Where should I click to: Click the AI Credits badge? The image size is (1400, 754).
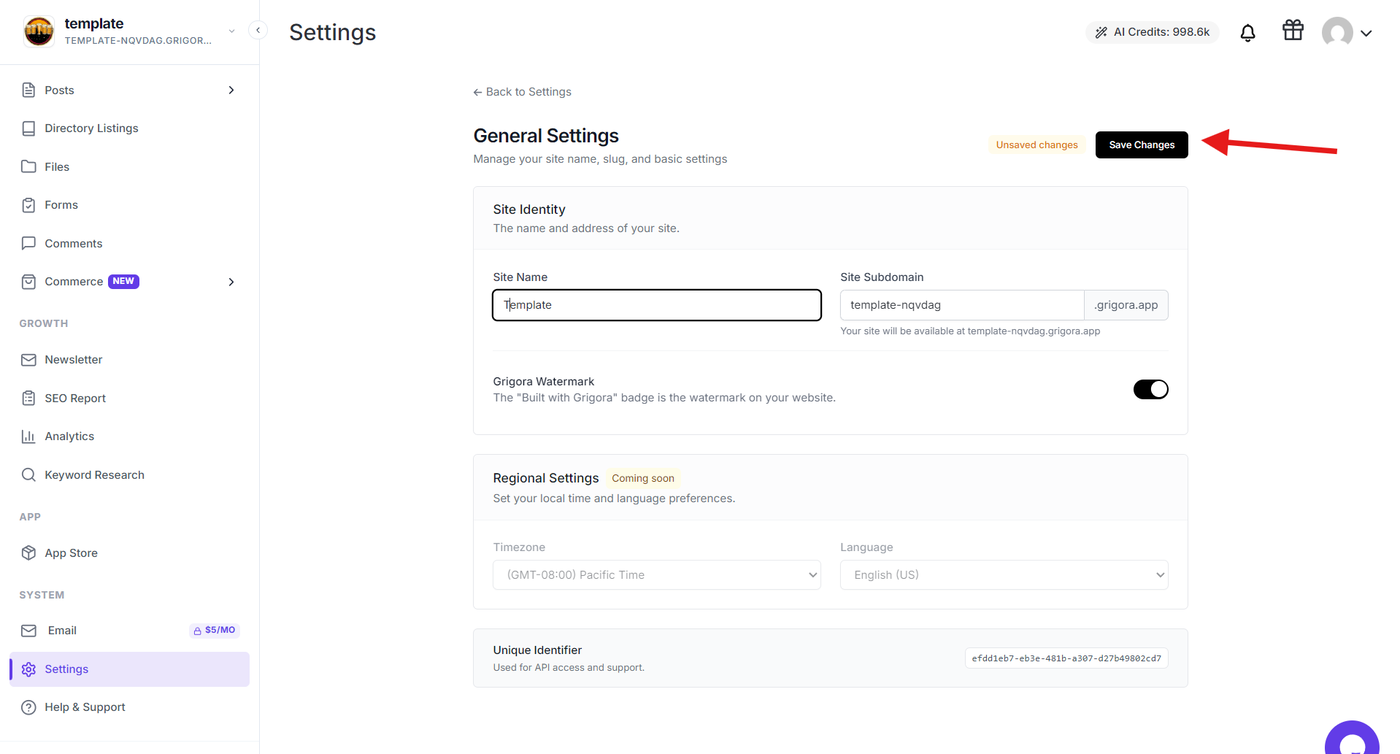(x=1152, y=32)
